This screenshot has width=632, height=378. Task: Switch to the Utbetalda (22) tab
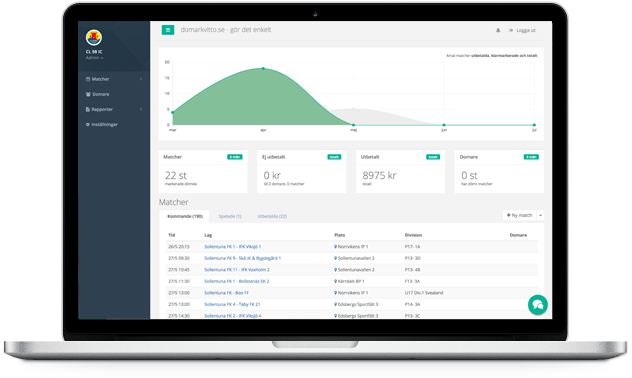(272, 216)
